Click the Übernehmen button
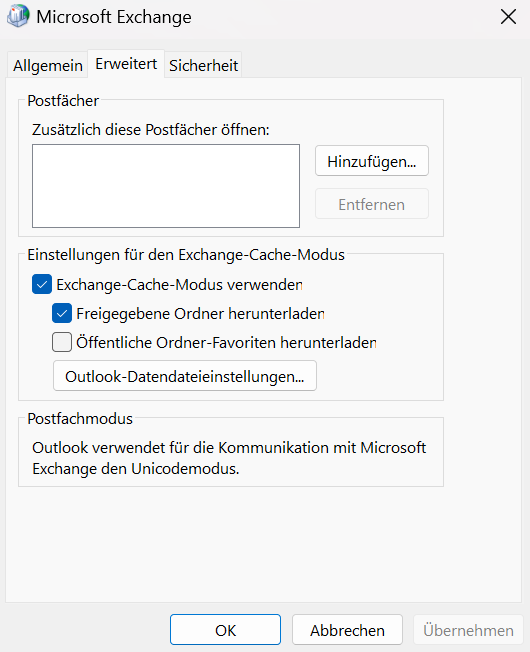This screenshot has width=530, height=652. click(468, 630)
